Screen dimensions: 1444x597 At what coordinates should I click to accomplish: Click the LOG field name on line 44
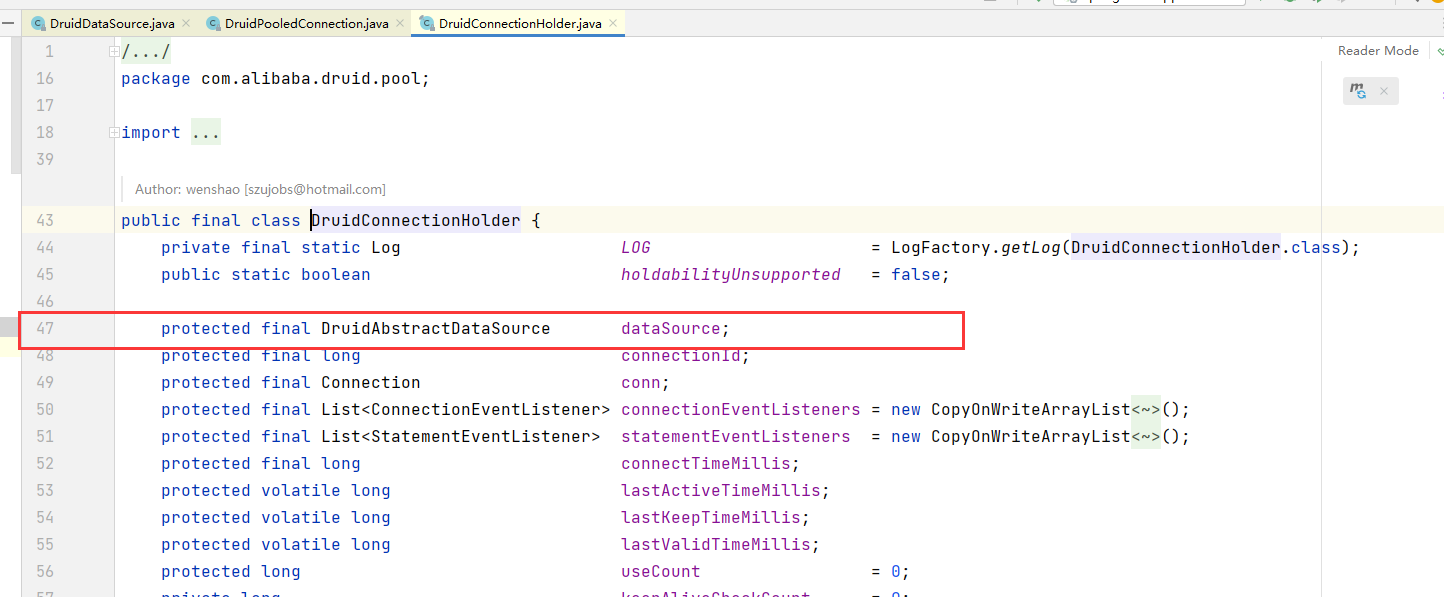tap(636, 248)
